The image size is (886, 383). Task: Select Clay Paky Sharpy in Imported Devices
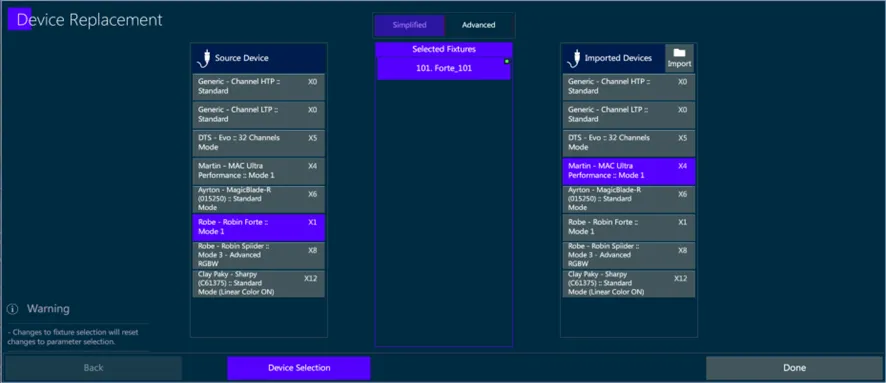[629, 284]
